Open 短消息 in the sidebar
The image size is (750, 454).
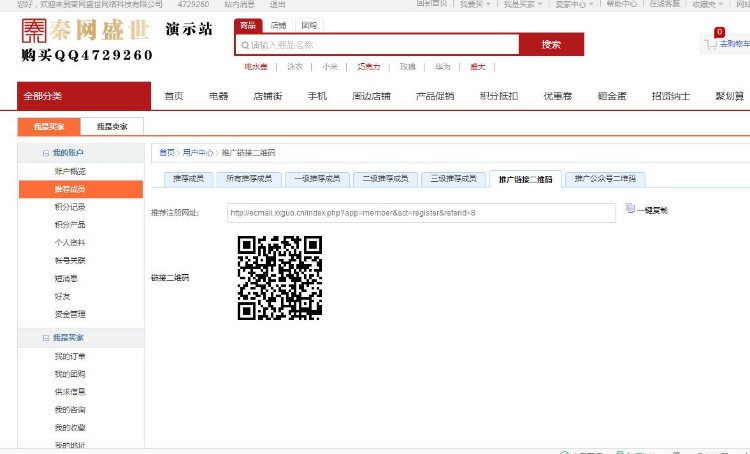click(66, 278)
